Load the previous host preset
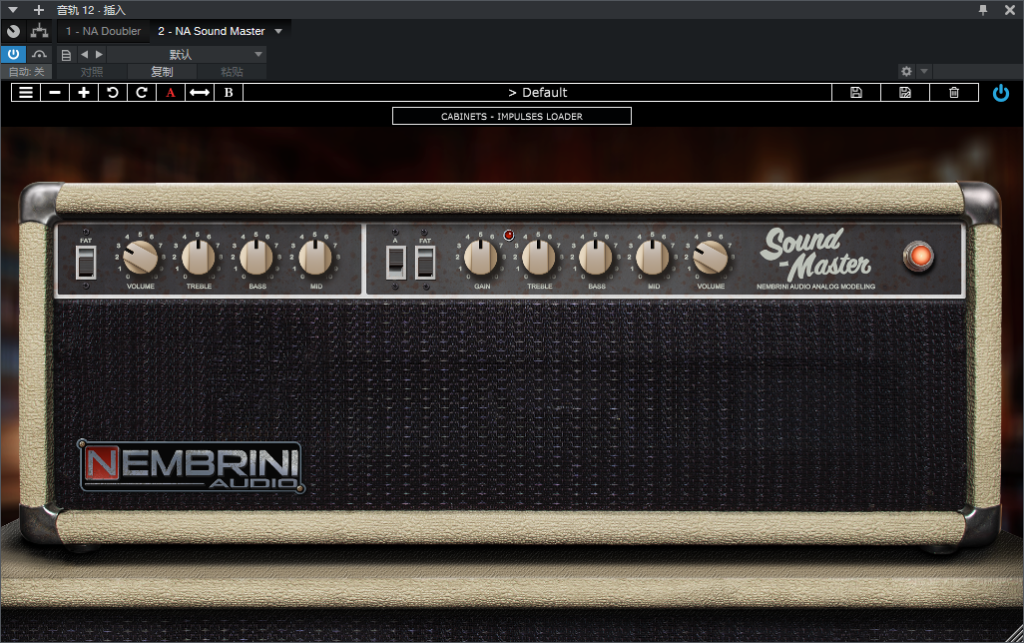The image size is (1024, 643). pyautogui.click(x=84, y=54)
